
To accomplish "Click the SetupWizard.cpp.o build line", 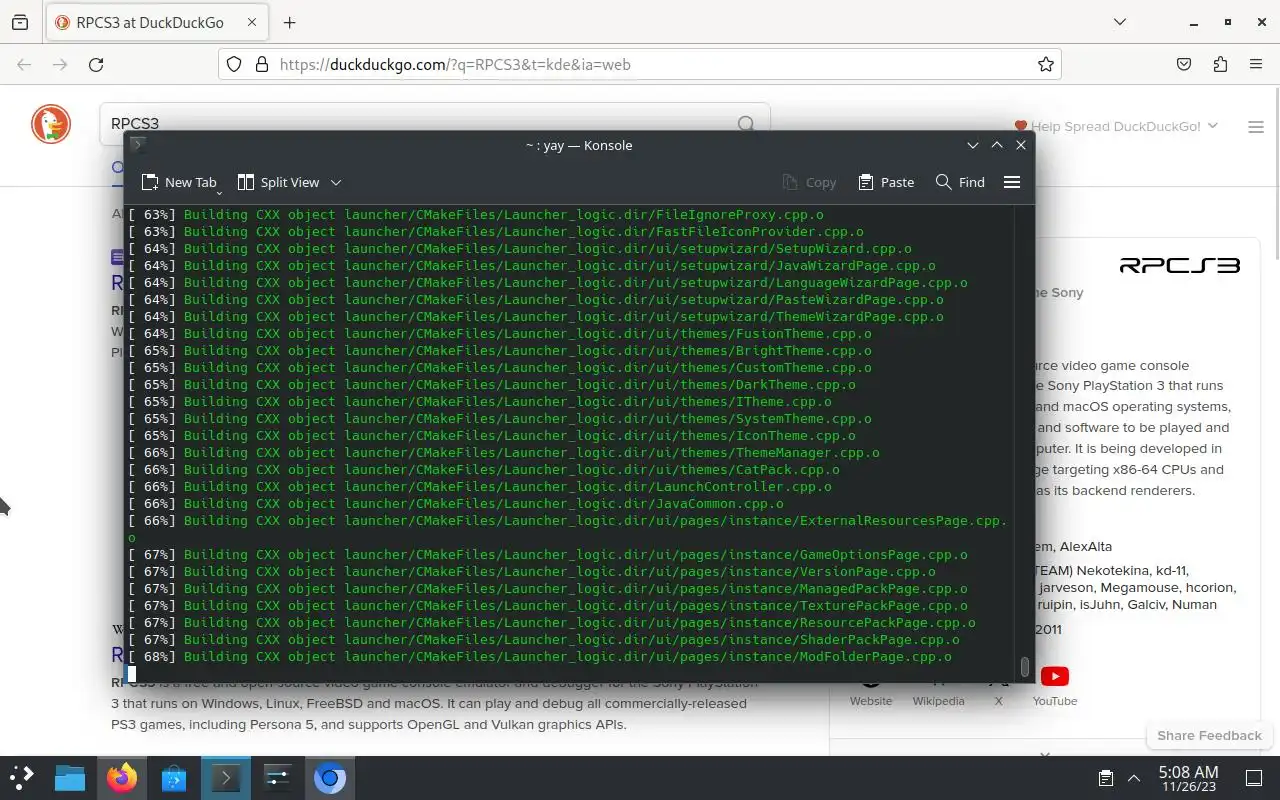I will tap(520, 249).
